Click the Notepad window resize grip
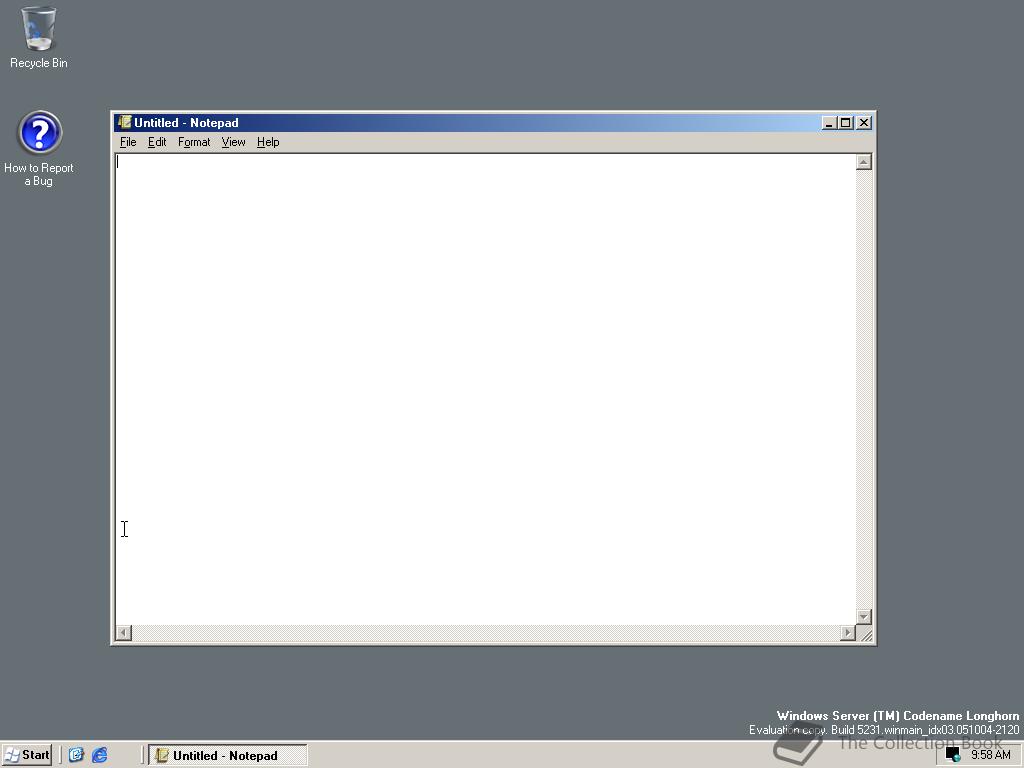The height and width of the screenshot is (768, 1024). coord(865,633)
